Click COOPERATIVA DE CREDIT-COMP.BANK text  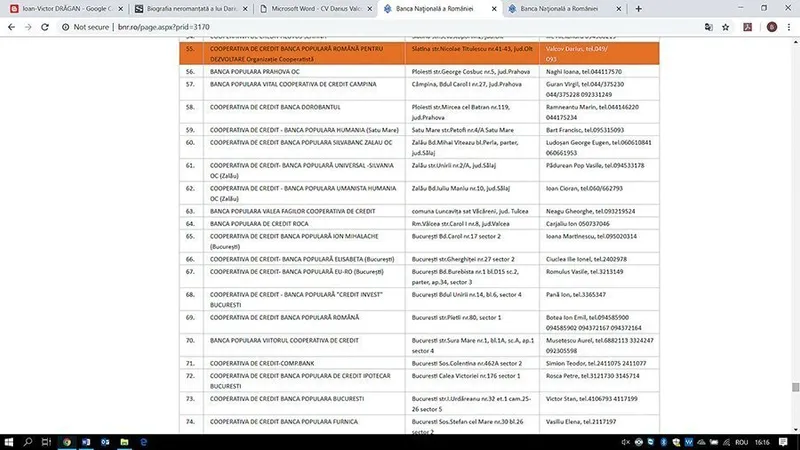[x=262, y=363]
